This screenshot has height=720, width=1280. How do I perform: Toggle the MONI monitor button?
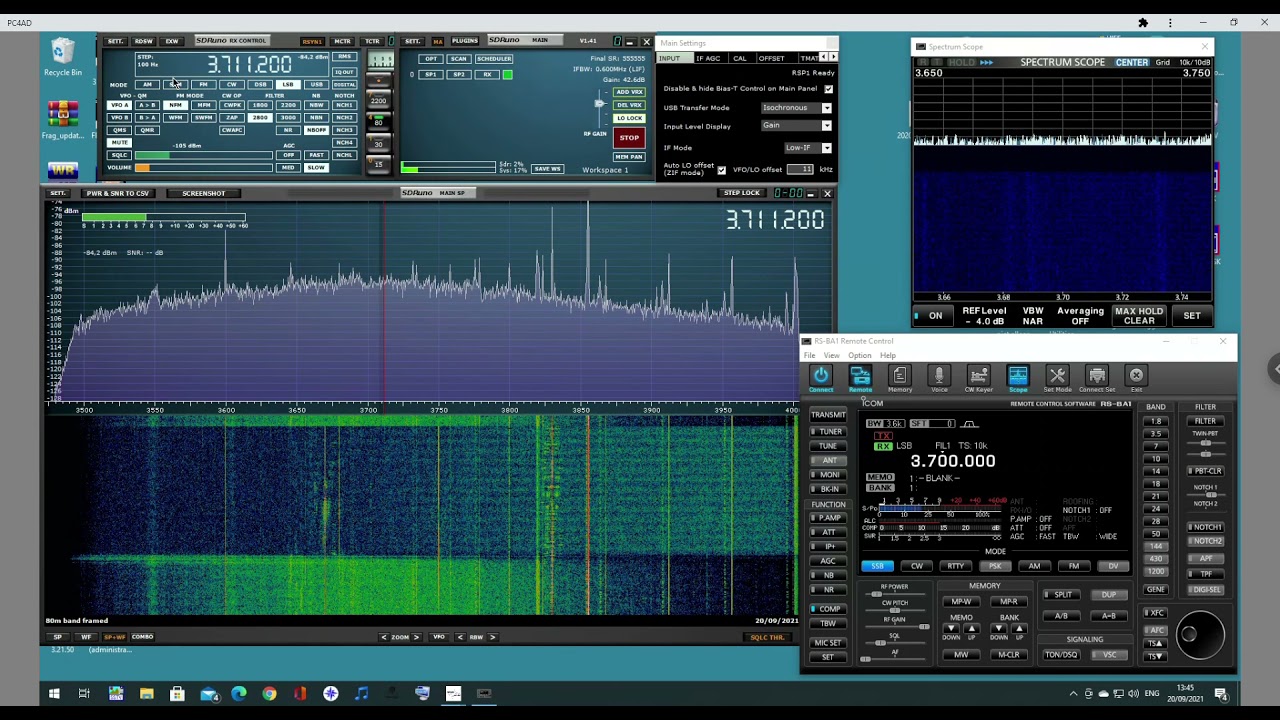click(828, 475)
